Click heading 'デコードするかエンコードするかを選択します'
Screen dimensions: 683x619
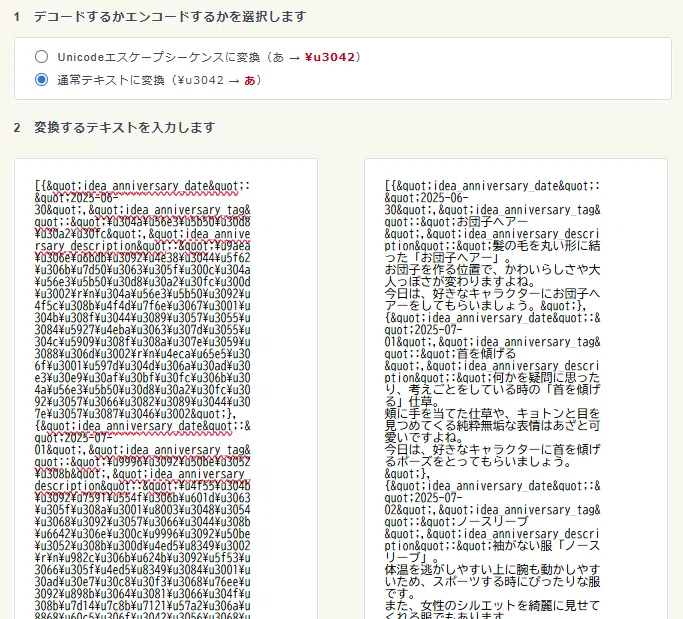tap(170, 17)
